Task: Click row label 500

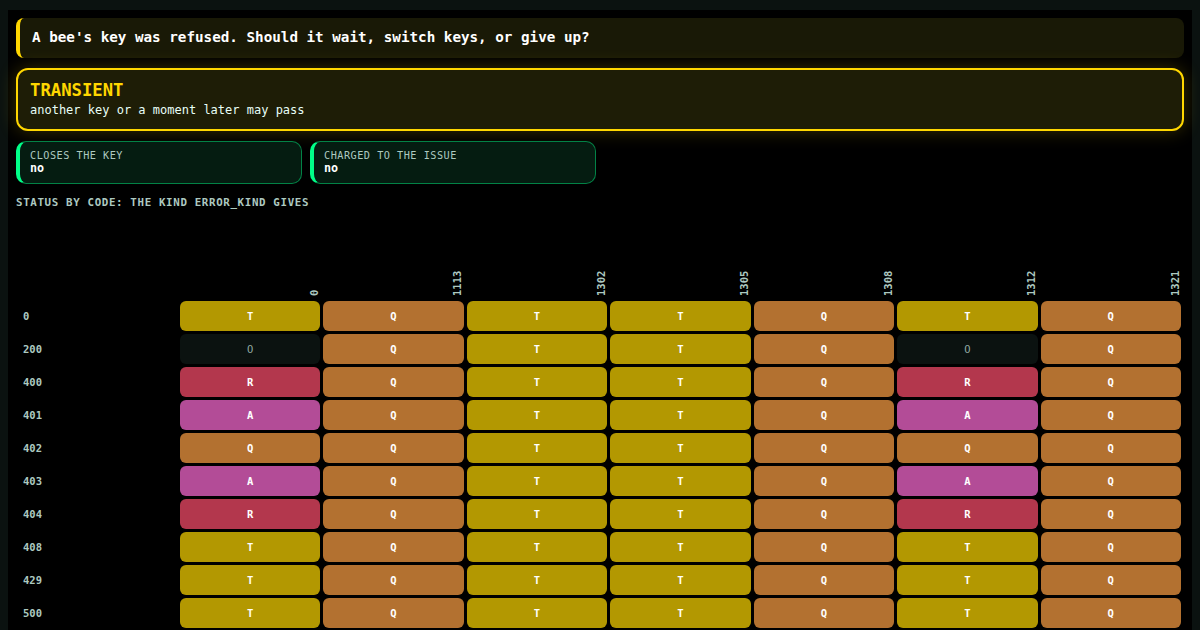Action: pyautogui.click(x=33, y=613)
